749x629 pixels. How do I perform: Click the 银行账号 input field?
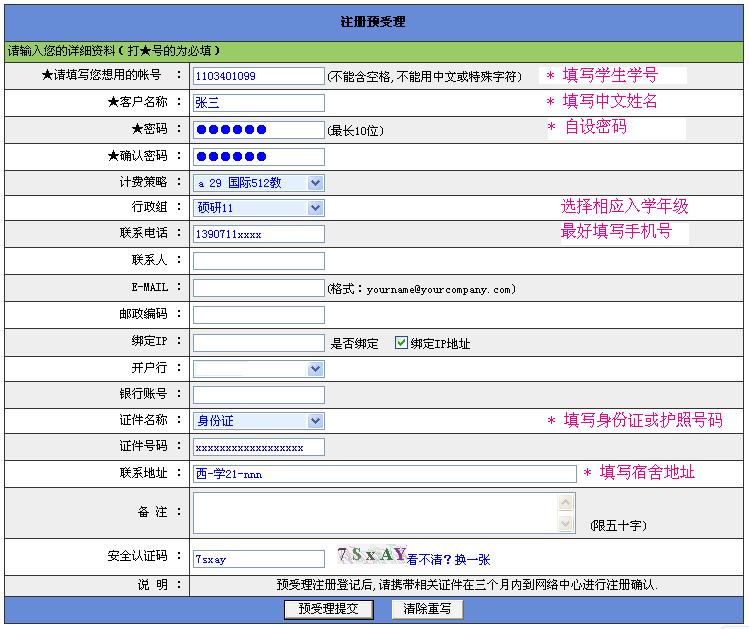pos(258,395)
